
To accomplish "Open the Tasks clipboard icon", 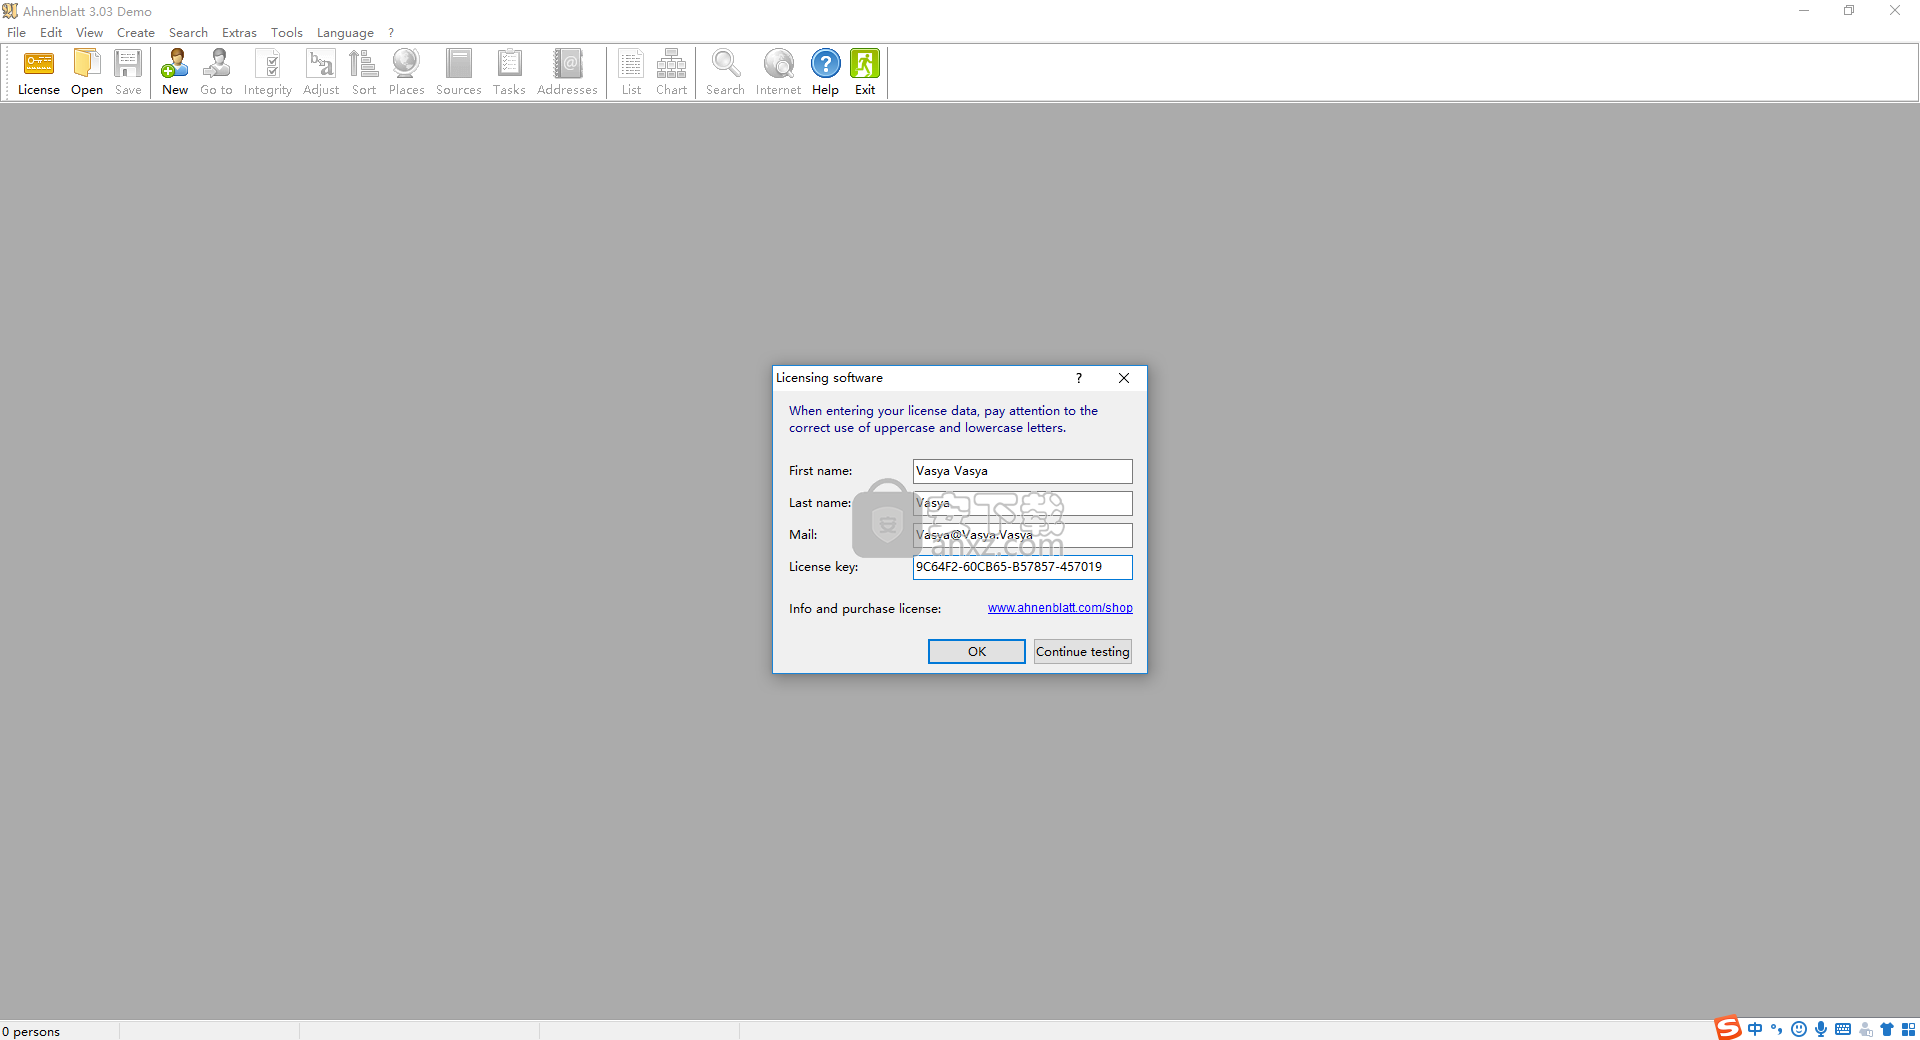I will 509,72.
